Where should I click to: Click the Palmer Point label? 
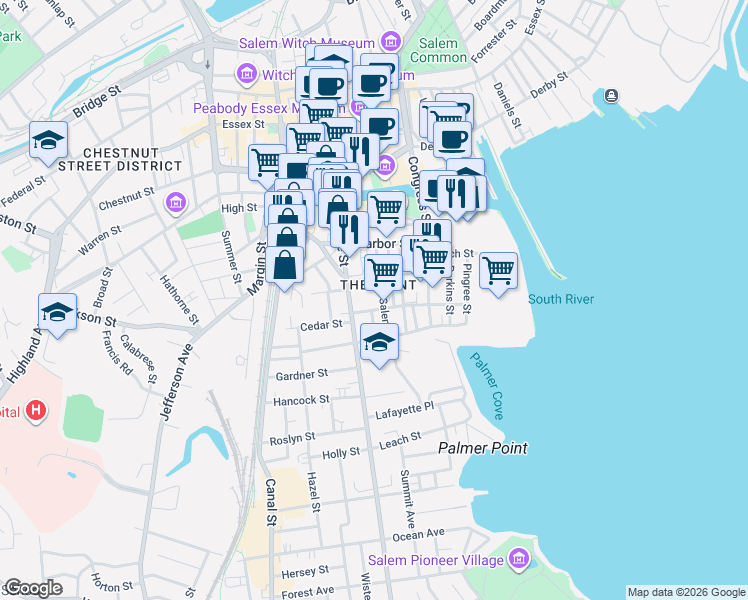[483, 448]
